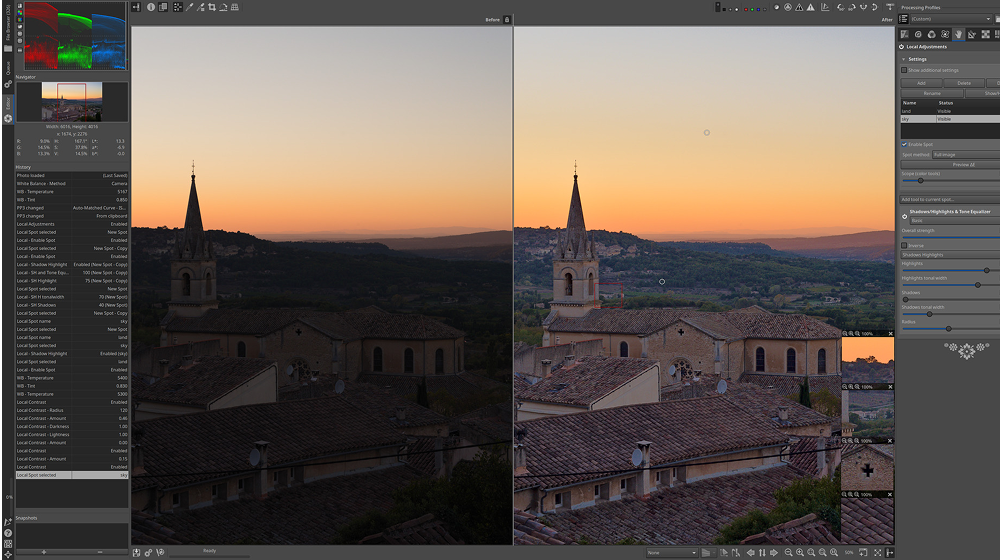Open the Color tools tab

click(x=931, y=34)
